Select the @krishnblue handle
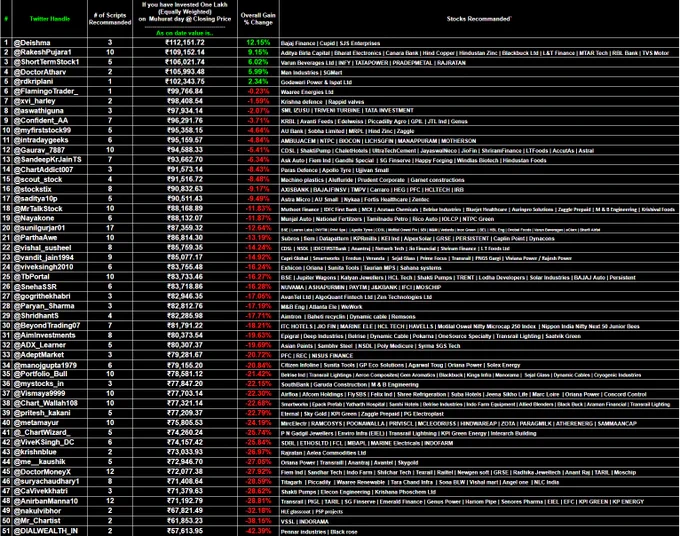680x536 pixels. [x=35, y=452]
